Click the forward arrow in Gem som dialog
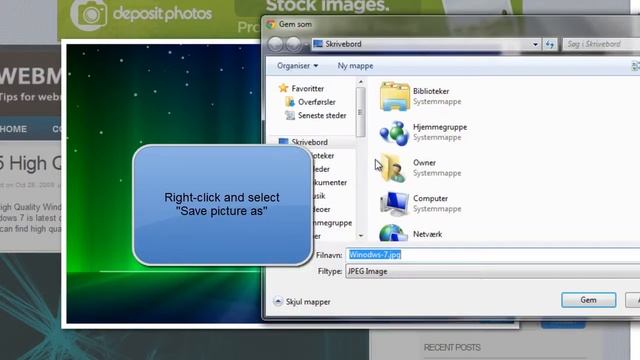This screenshot has height=360, width=640. tap(293, 44)
